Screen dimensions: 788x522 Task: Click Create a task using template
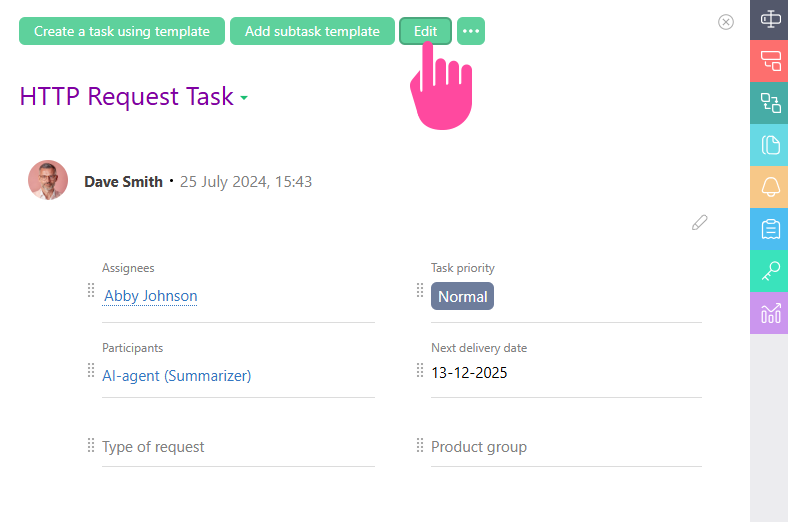[122, 31]
